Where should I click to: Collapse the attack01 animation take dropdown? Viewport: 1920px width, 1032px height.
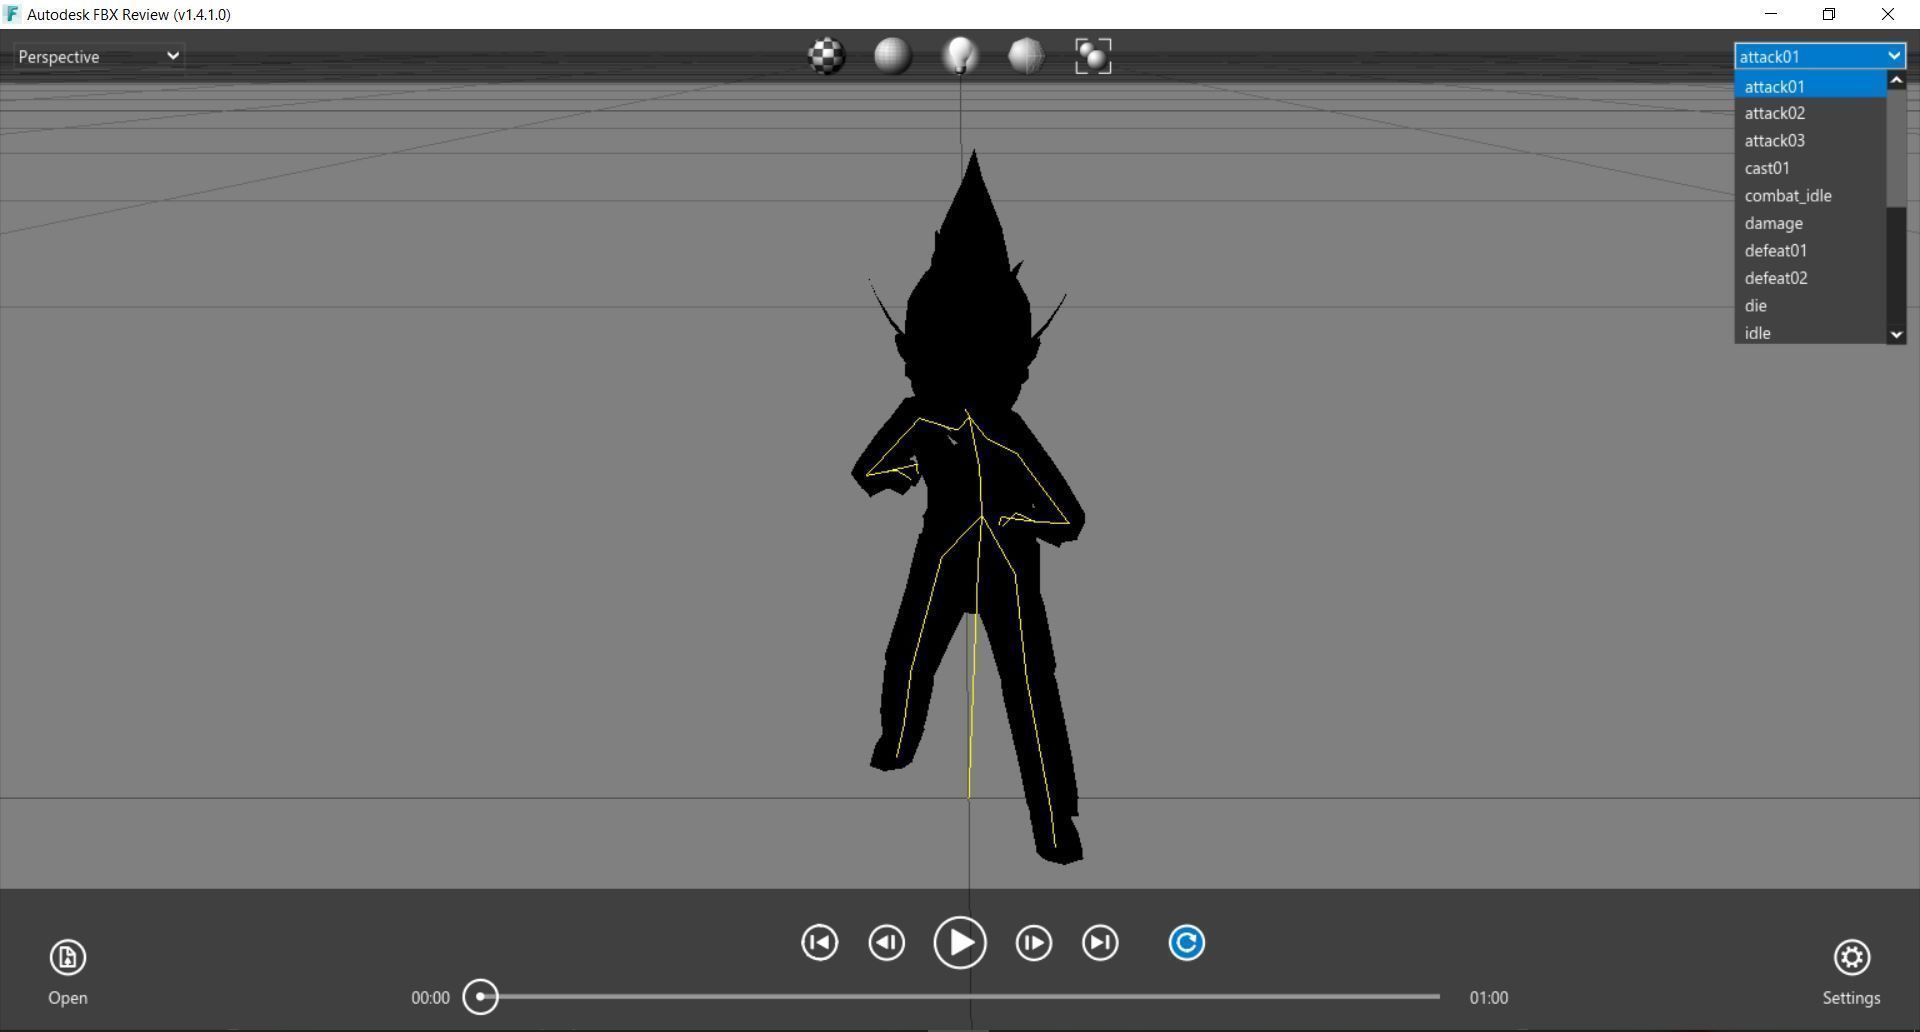[1820, 57]
